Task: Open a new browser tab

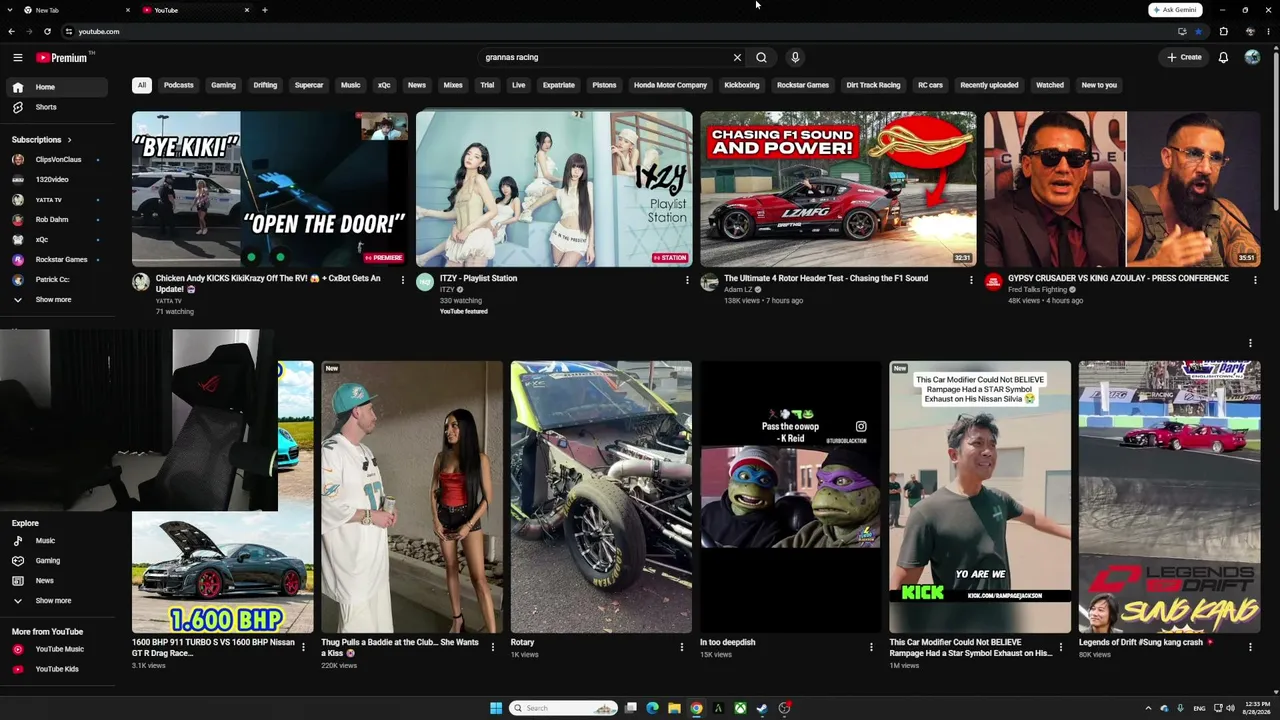Action: (x=265, y=10)
